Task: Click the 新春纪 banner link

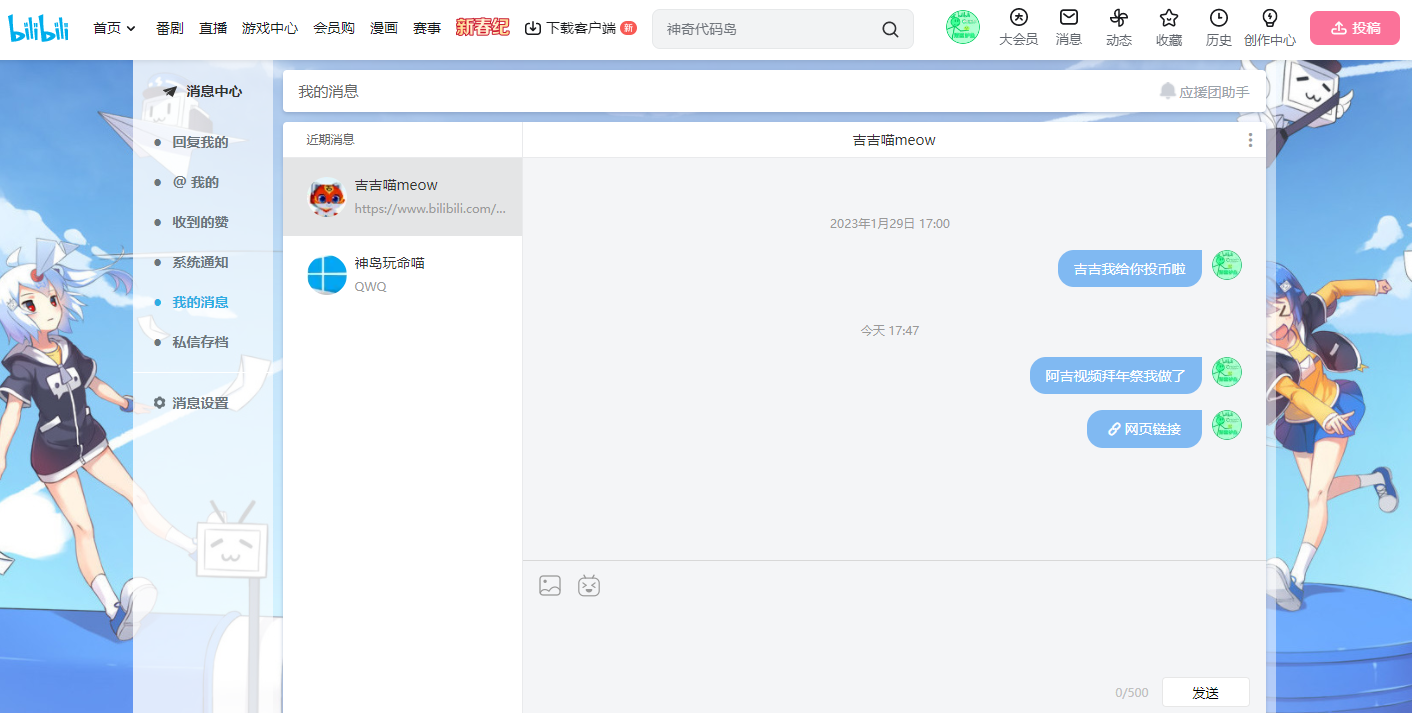Action: [482, 28]
